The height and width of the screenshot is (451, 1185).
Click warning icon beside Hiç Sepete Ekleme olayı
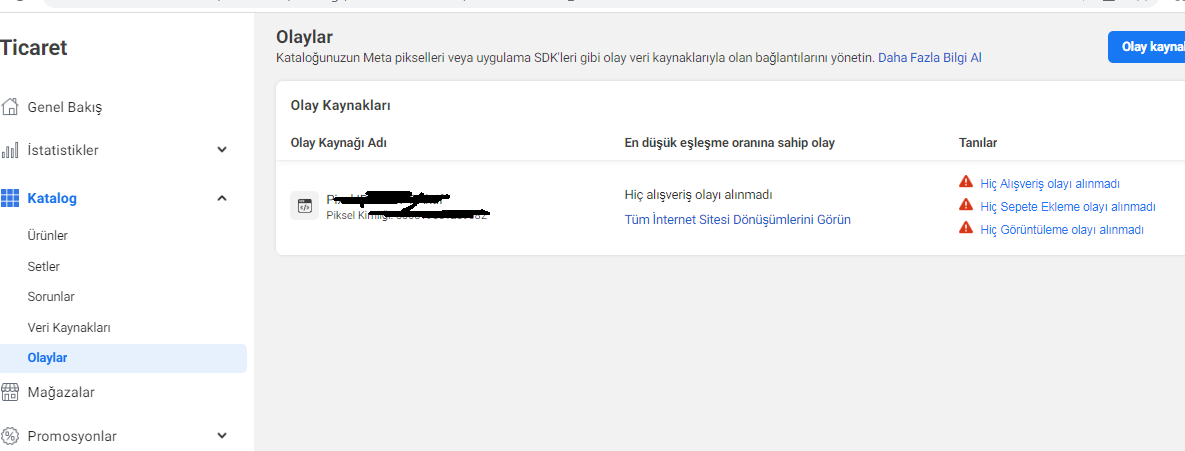pos(965,205)
